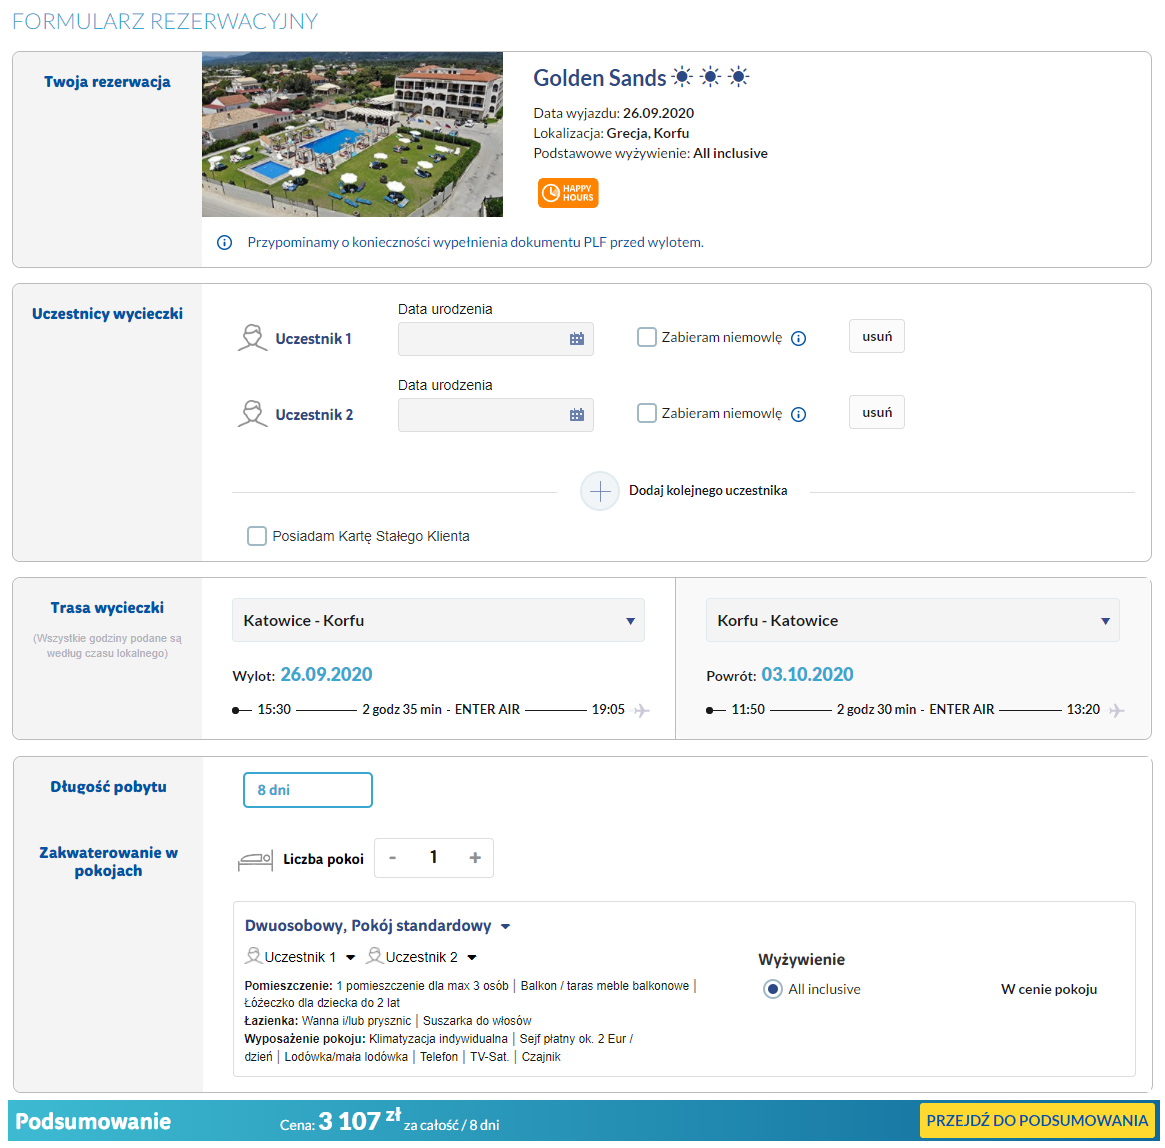Viewport: 1165px width, 1148px height.
Task: Remove Uczestnik 1 with usuń button
Action: (877, 337)
